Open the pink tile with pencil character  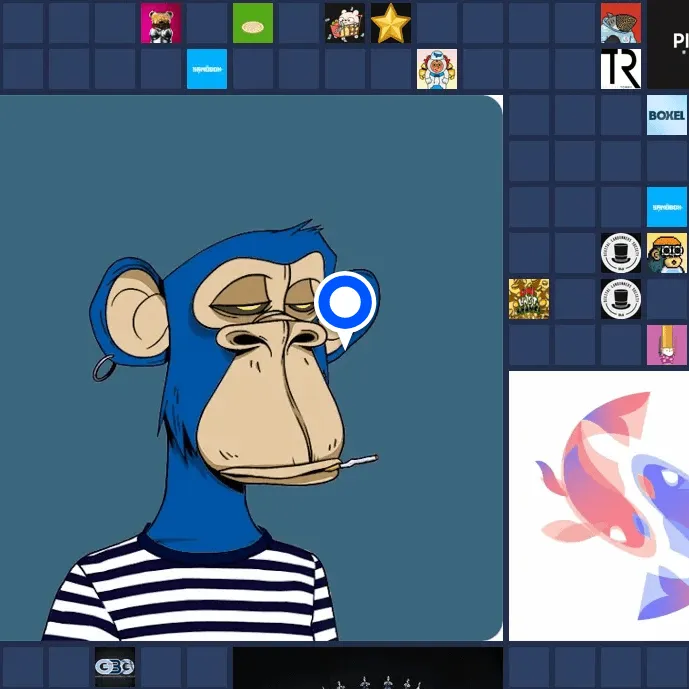(x=667, y=345)
